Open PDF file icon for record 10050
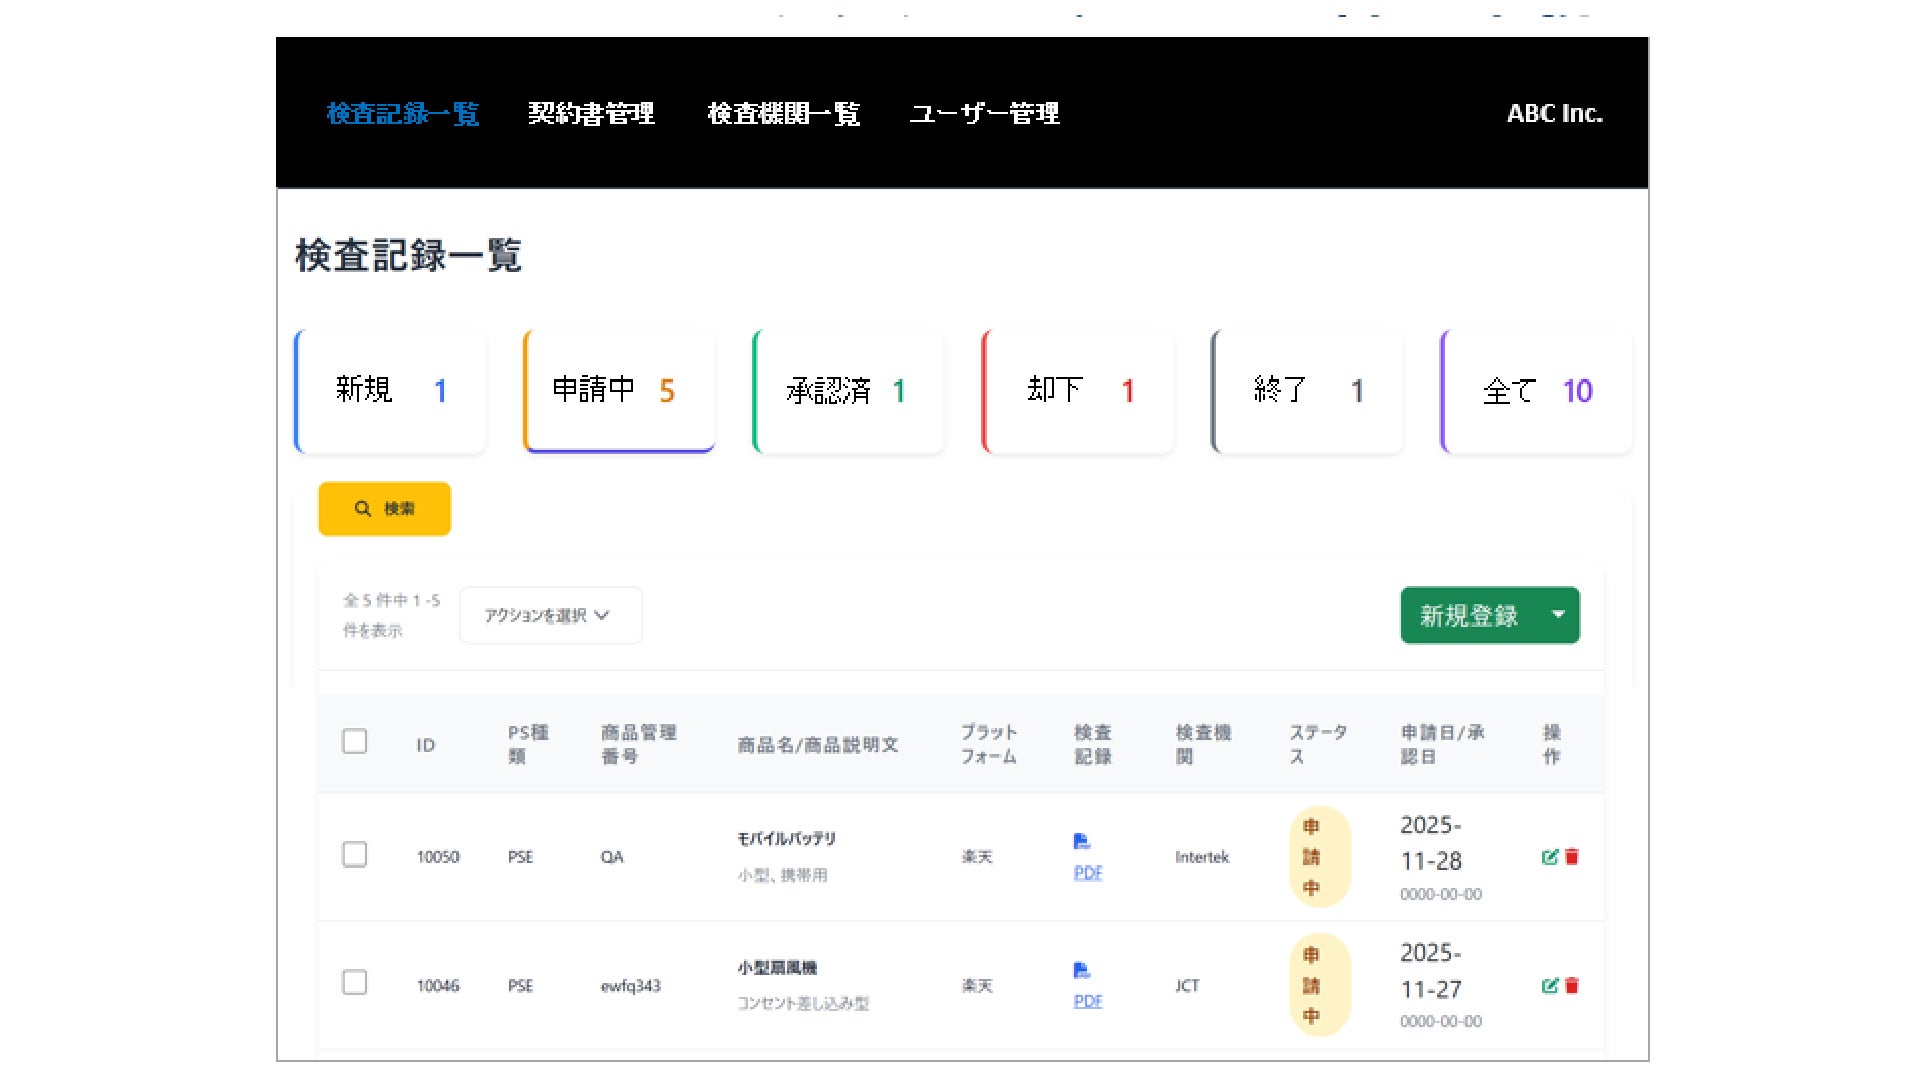This screenshot has height=1080, width=1920. (x=1081, y=842)
